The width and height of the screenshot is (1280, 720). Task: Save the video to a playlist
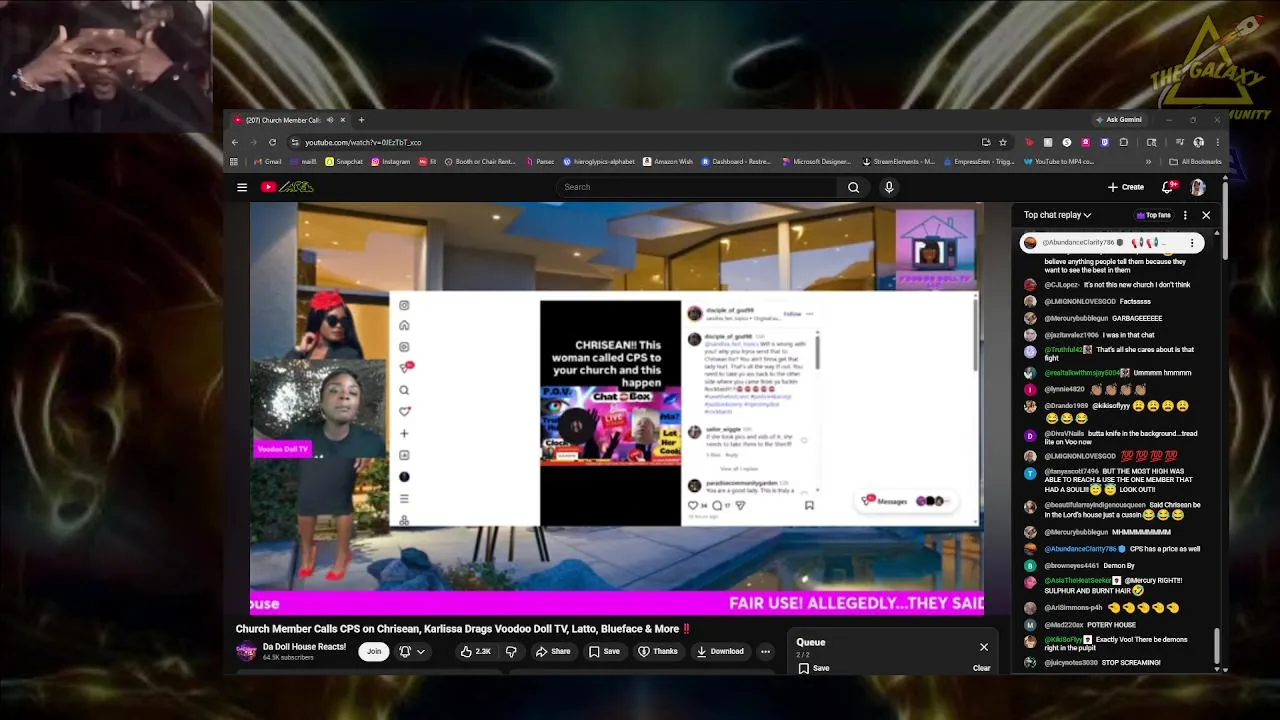click(x=605, y=652)
